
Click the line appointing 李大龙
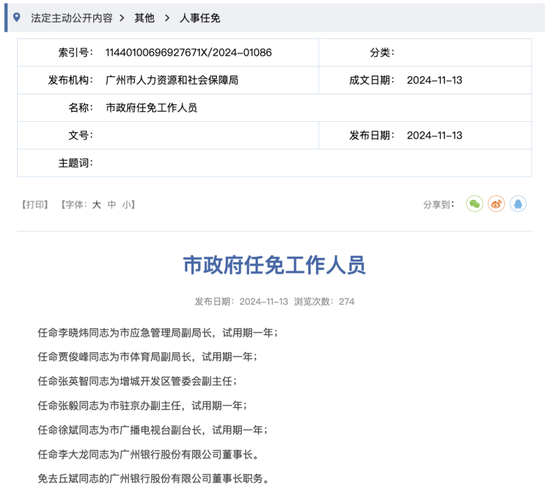pyautogui.click(x=149, y=454)
